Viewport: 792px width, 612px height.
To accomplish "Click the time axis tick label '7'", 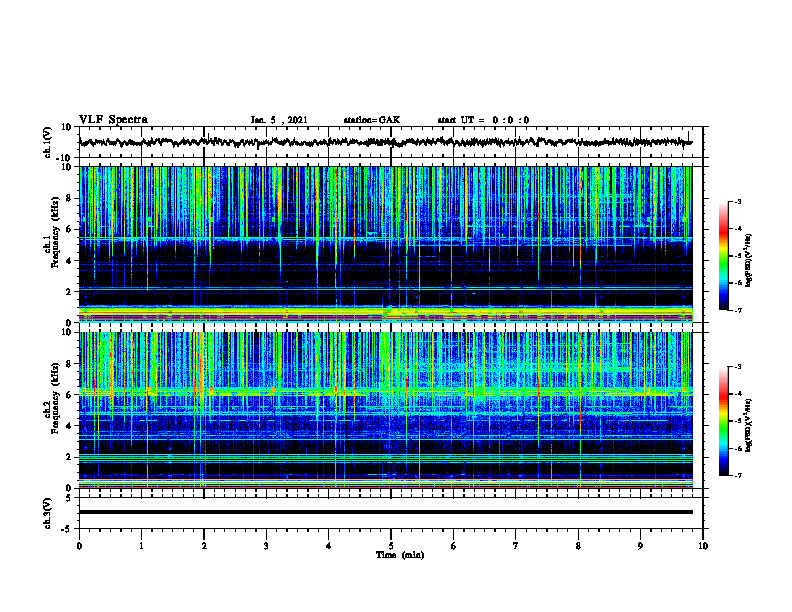I will 516,546.
